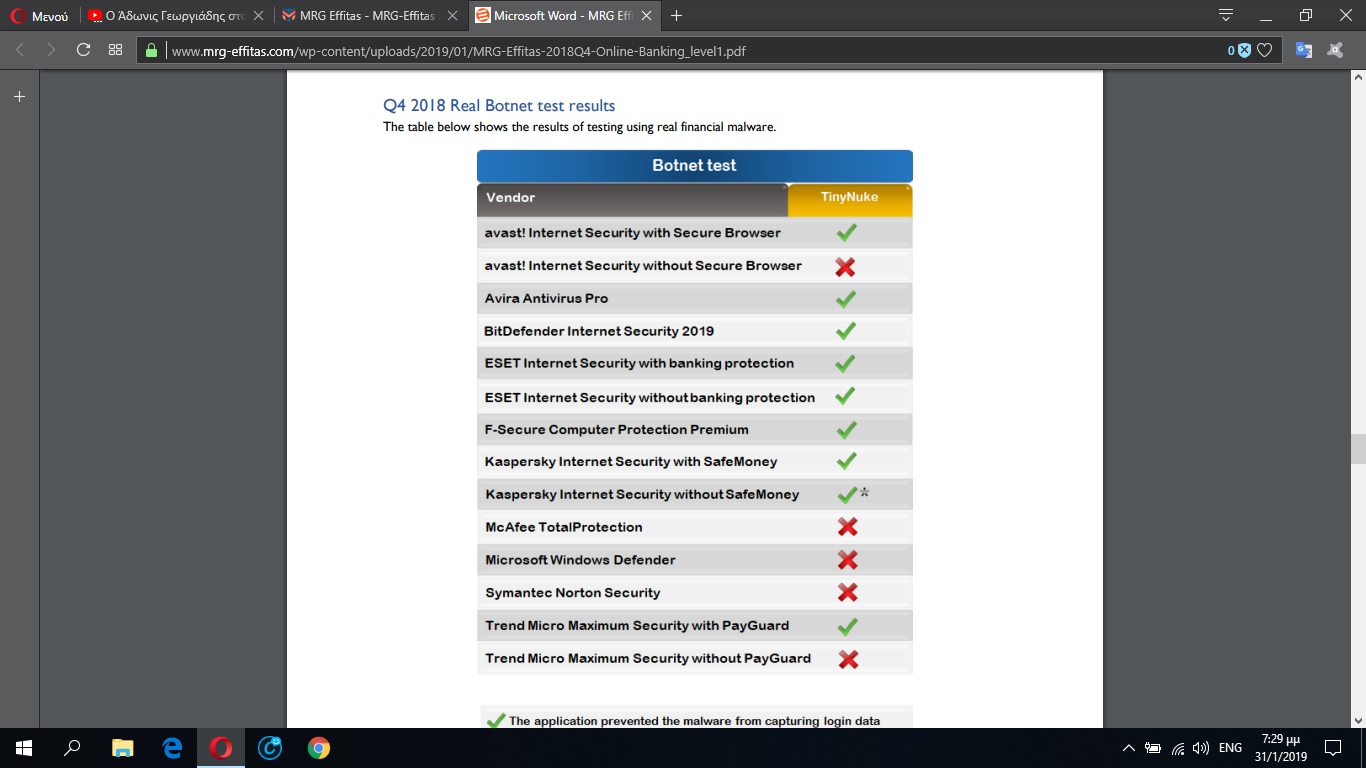Screen dimensions: 1366x768
Task: Reload the current page
Action: 83,50
